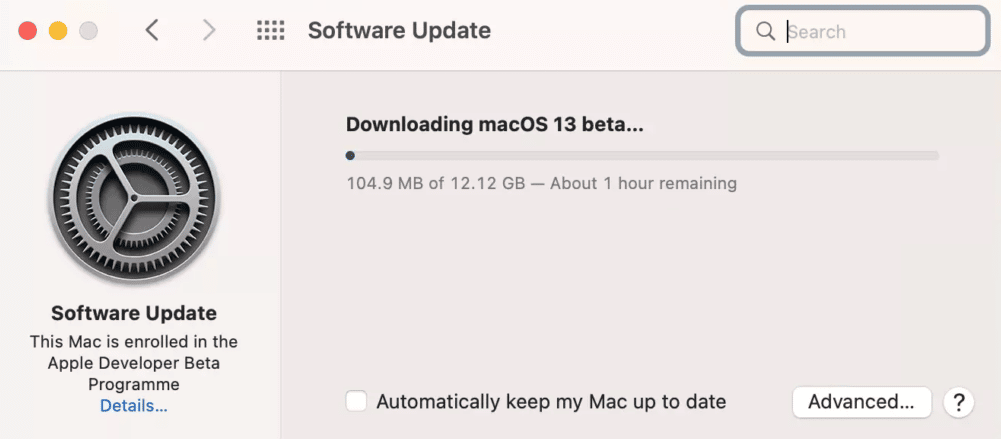Click the 'Downloading macOS 13 beta...' heading
Screen dimensions: 1001x439
pos(495,125)
